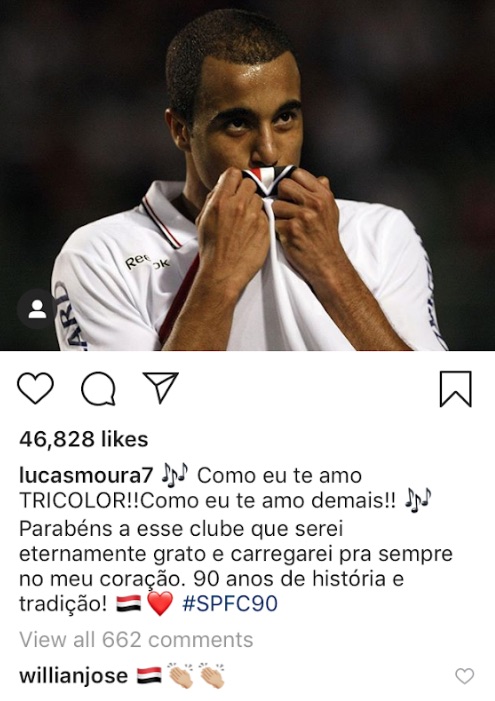Open the lucasmoura7 profile username
Image resolution: width=495 pixels, height=701 pixels.
86,475
